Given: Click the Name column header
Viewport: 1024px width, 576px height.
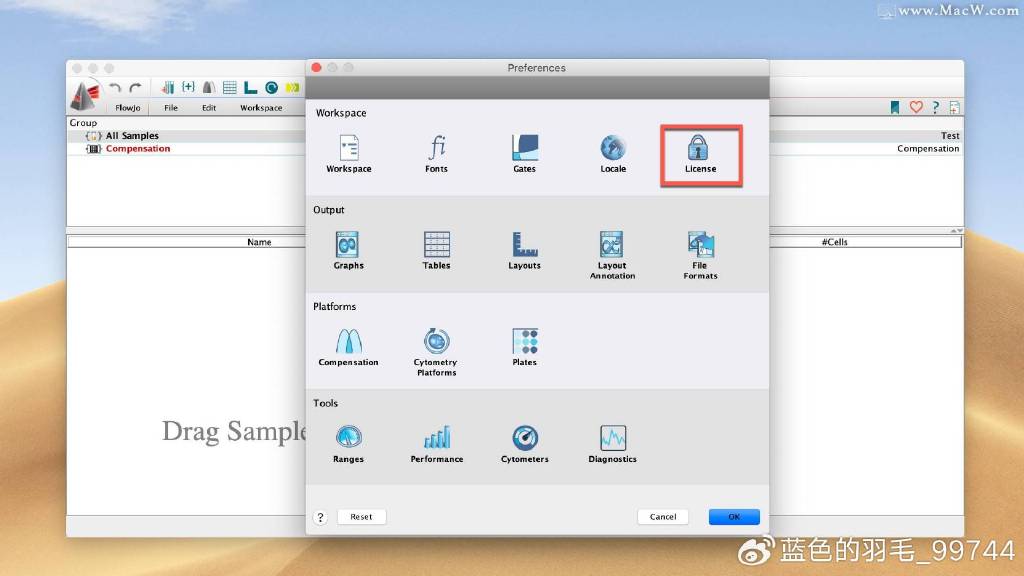Looking at the screenshot, I should tap(259, 242).
